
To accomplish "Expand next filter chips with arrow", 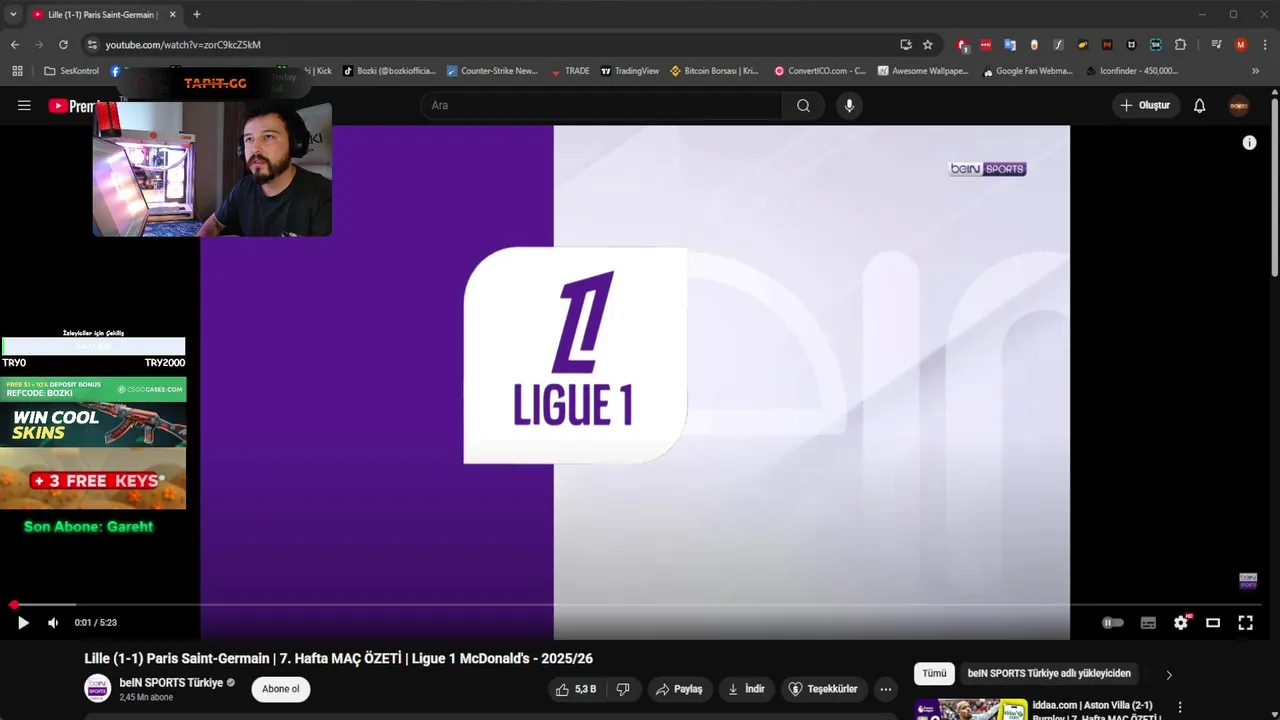I will click(x=1169, y=675).
